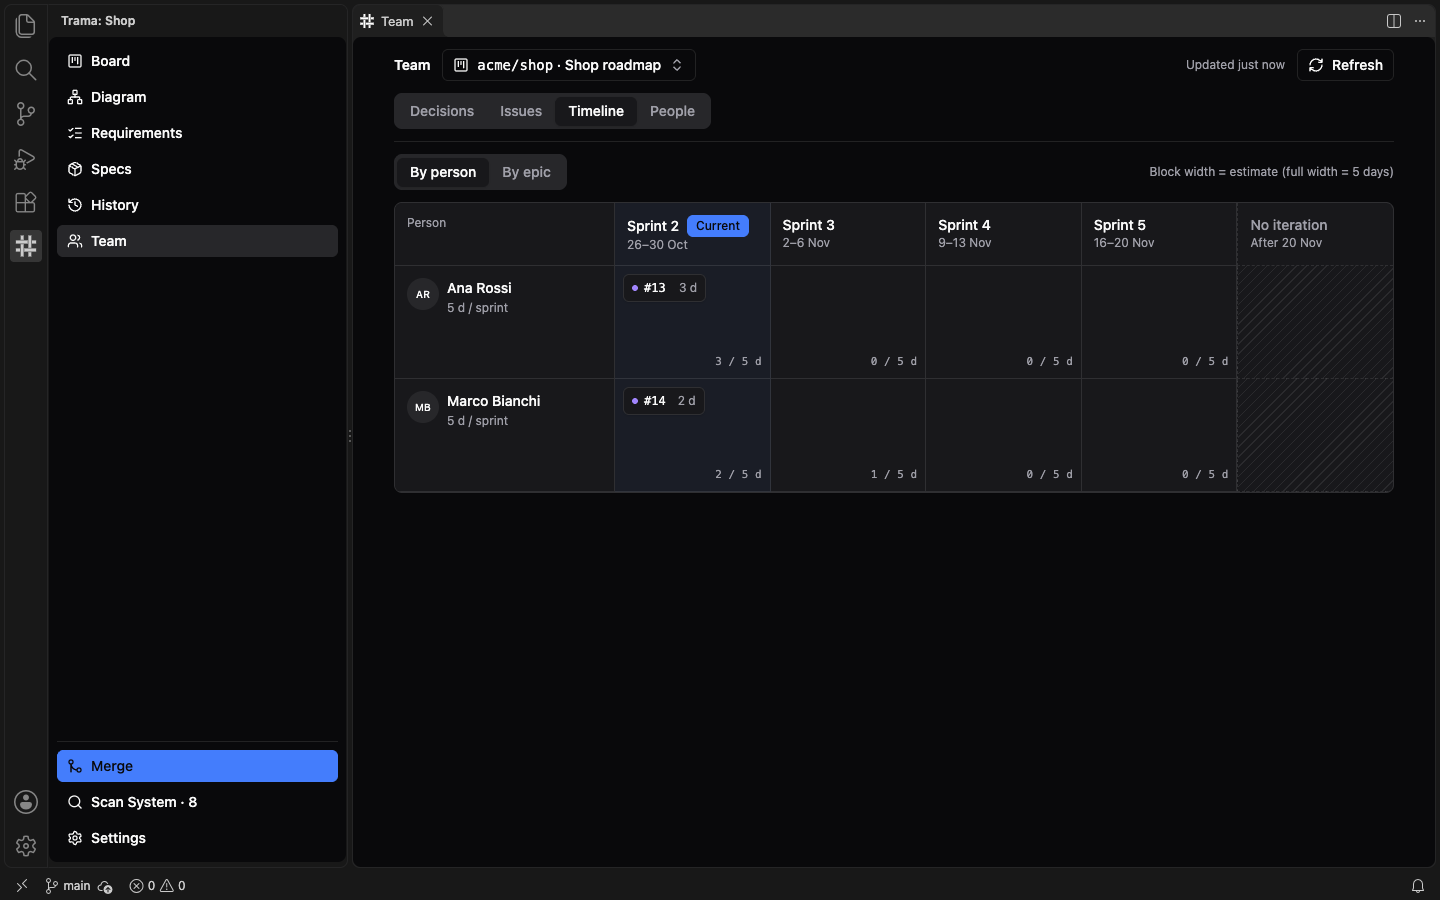Open the editor more actions ellipsis
This screenshot has height=900, width=1440.
pos(1420,21)
